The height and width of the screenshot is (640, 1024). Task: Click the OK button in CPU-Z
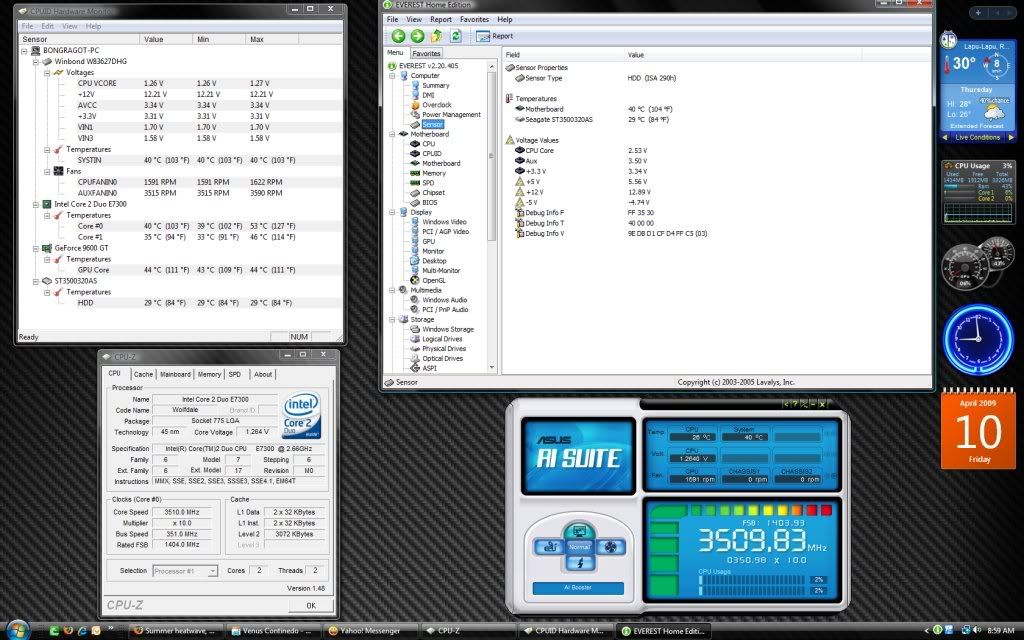310,605
